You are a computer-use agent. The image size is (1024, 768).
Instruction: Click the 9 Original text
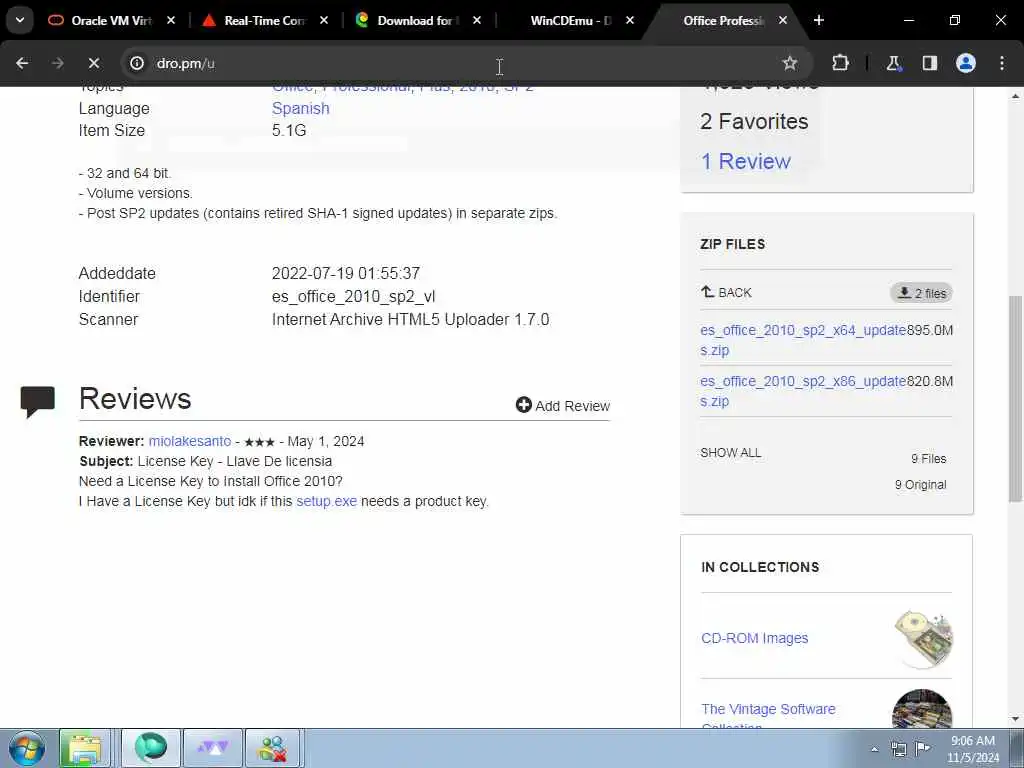920,485
